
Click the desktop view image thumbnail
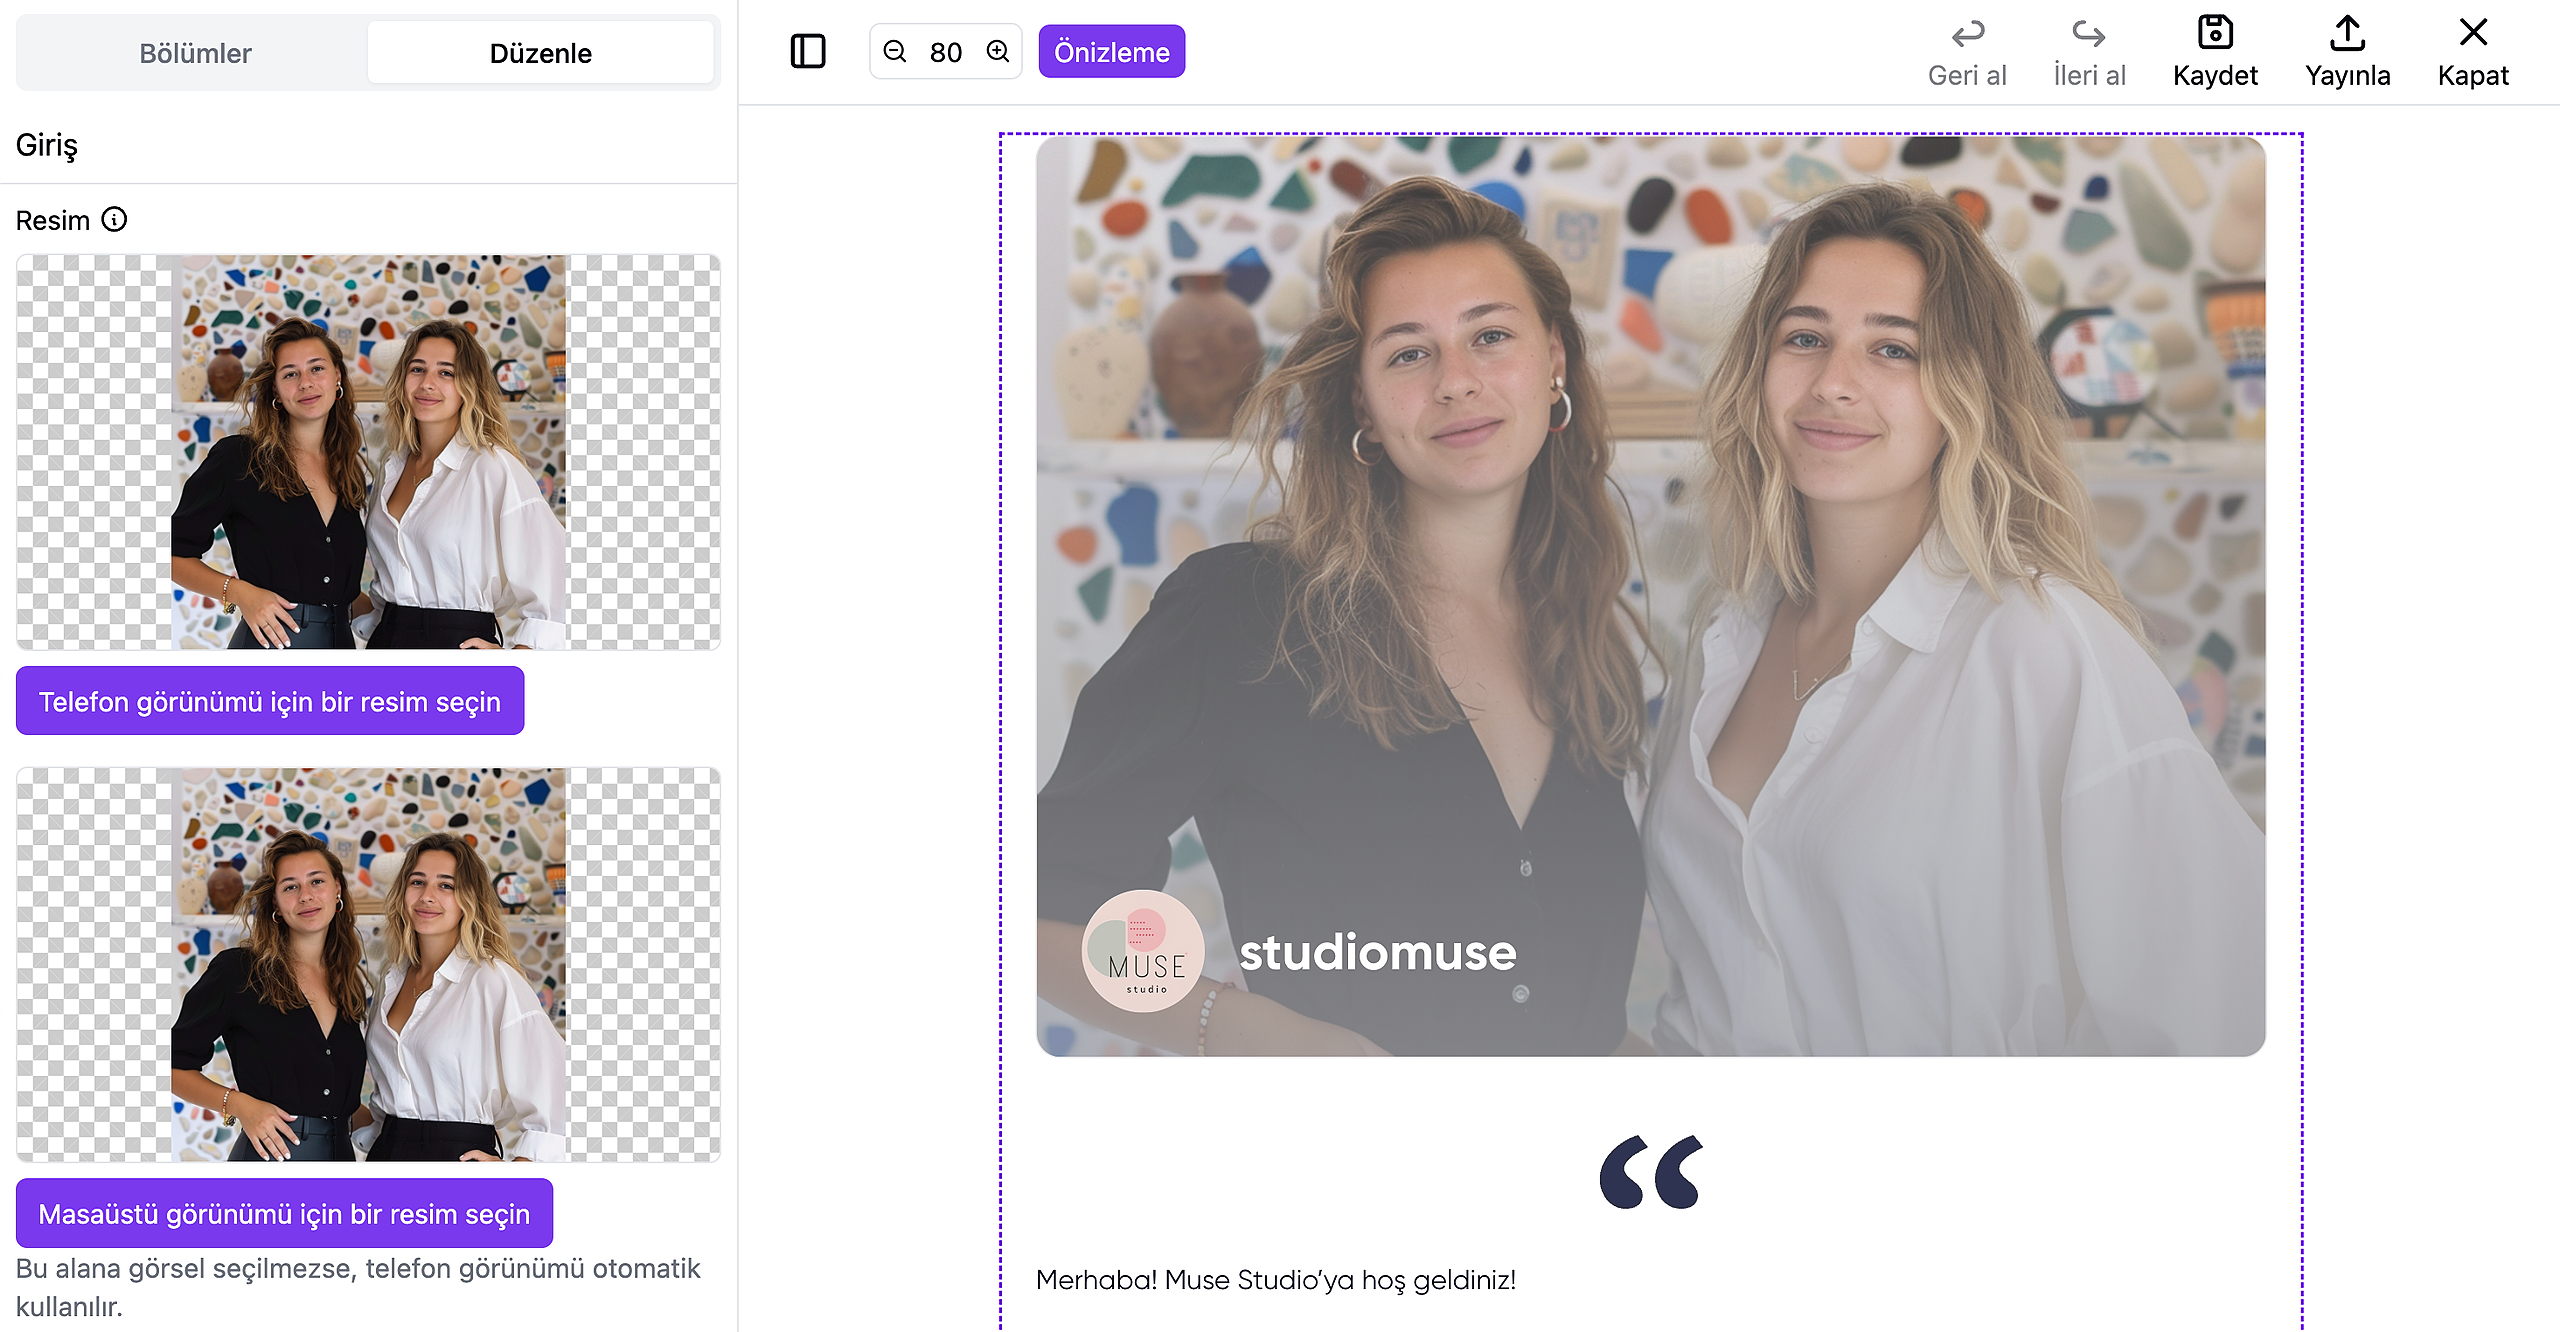point(368,964)
